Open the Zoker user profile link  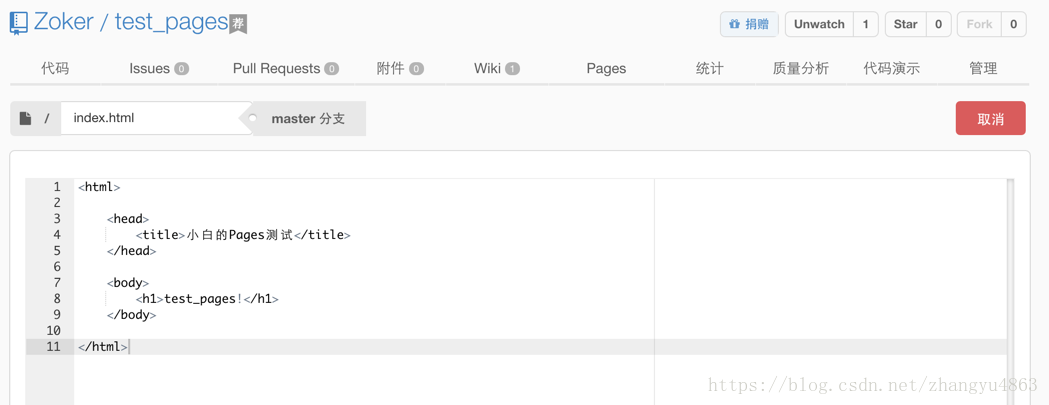(63, 22)
